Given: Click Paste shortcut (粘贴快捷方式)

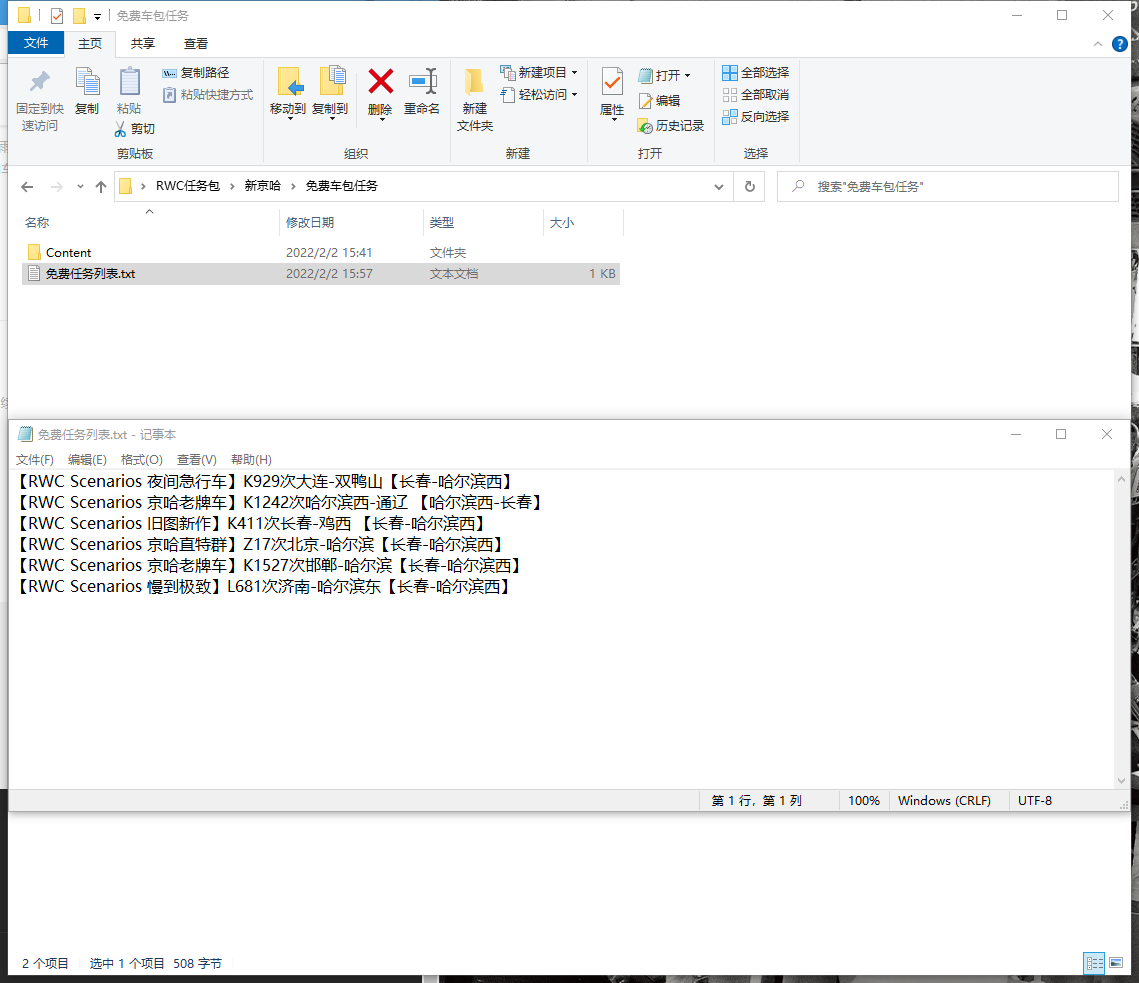Looking at the screenshot, I should pos(207,94).
